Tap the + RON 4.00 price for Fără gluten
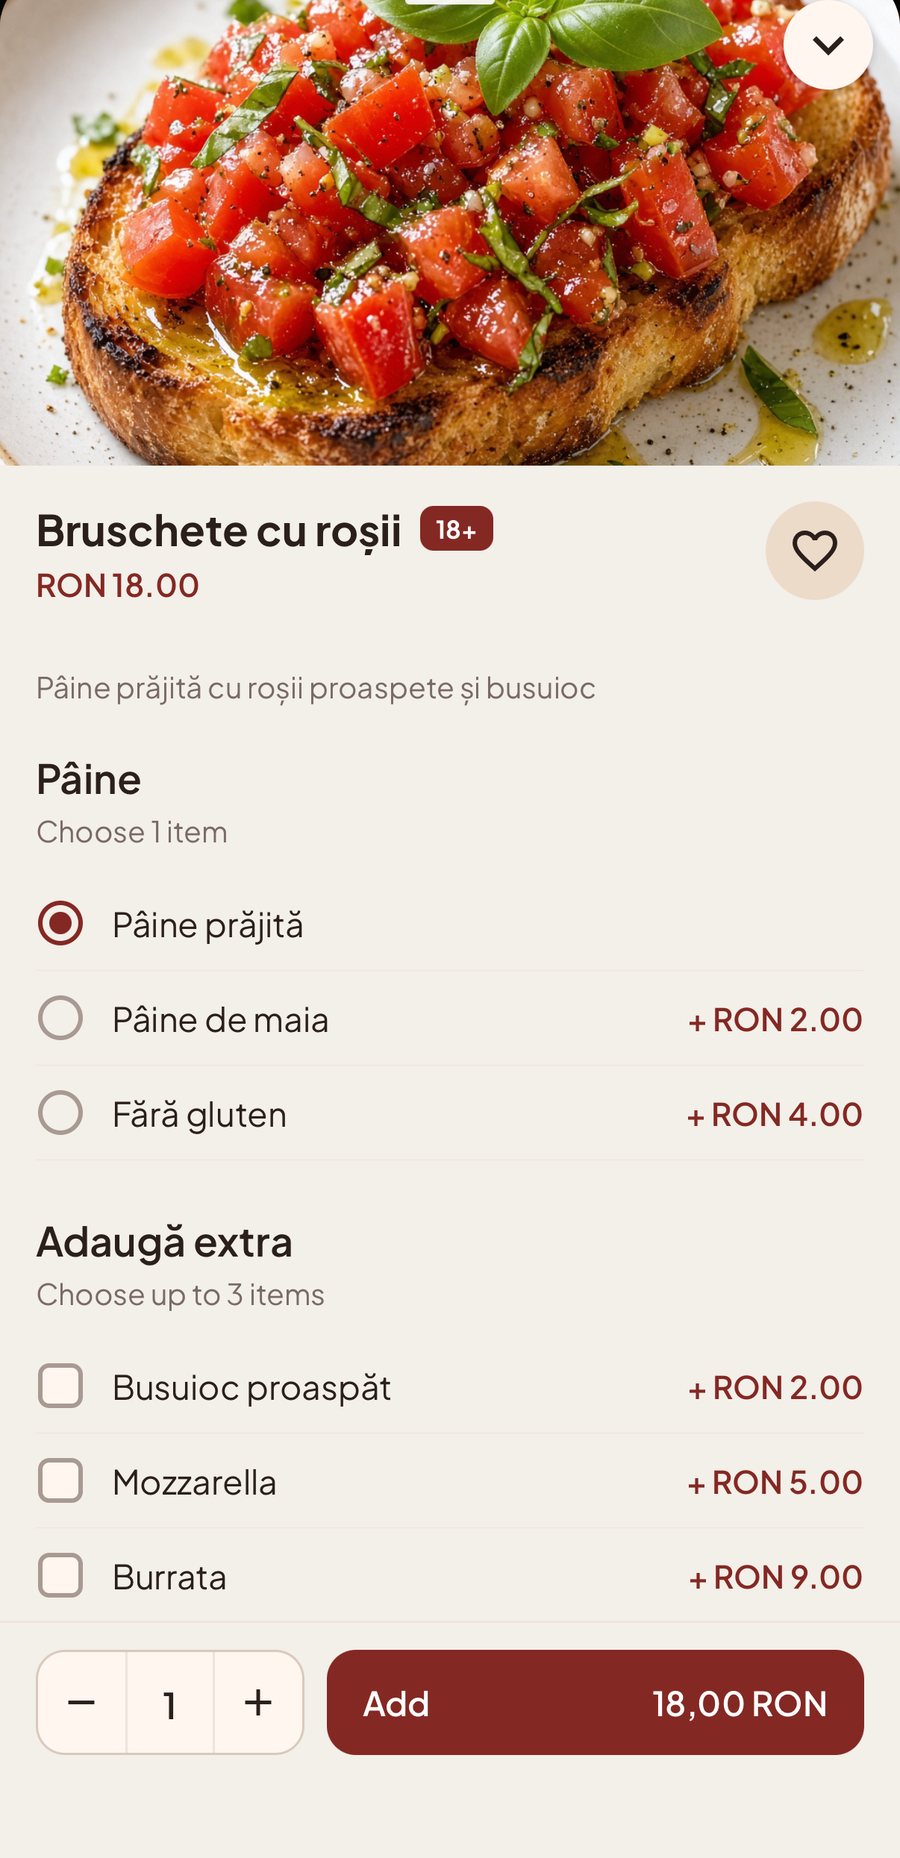 [775, 1115]
